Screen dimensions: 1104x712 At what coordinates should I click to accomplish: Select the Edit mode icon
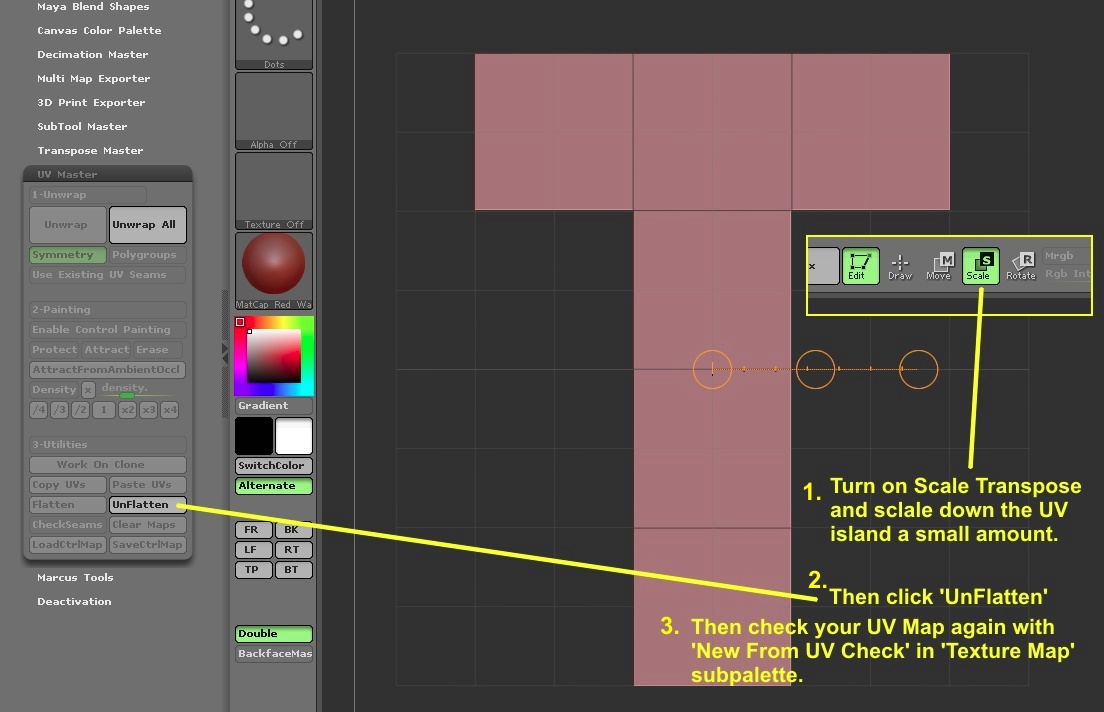[861, 265]
